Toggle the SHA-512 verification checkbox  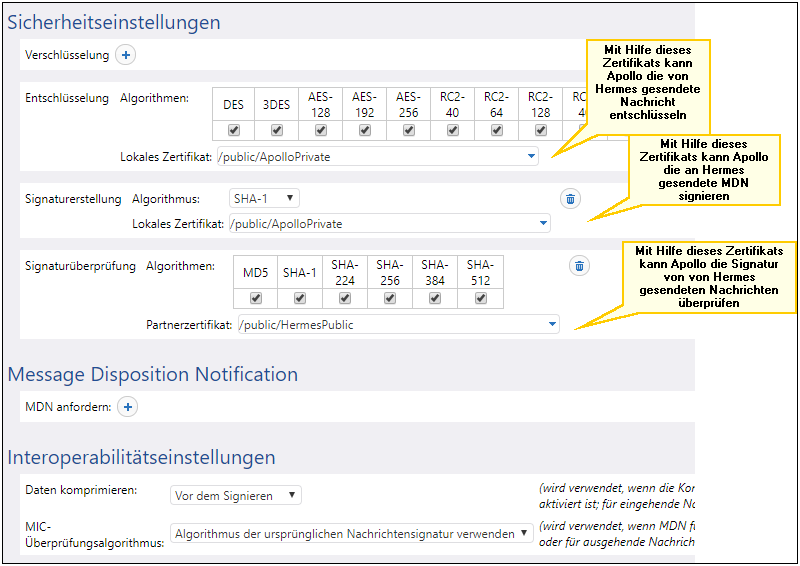point(480,298)
